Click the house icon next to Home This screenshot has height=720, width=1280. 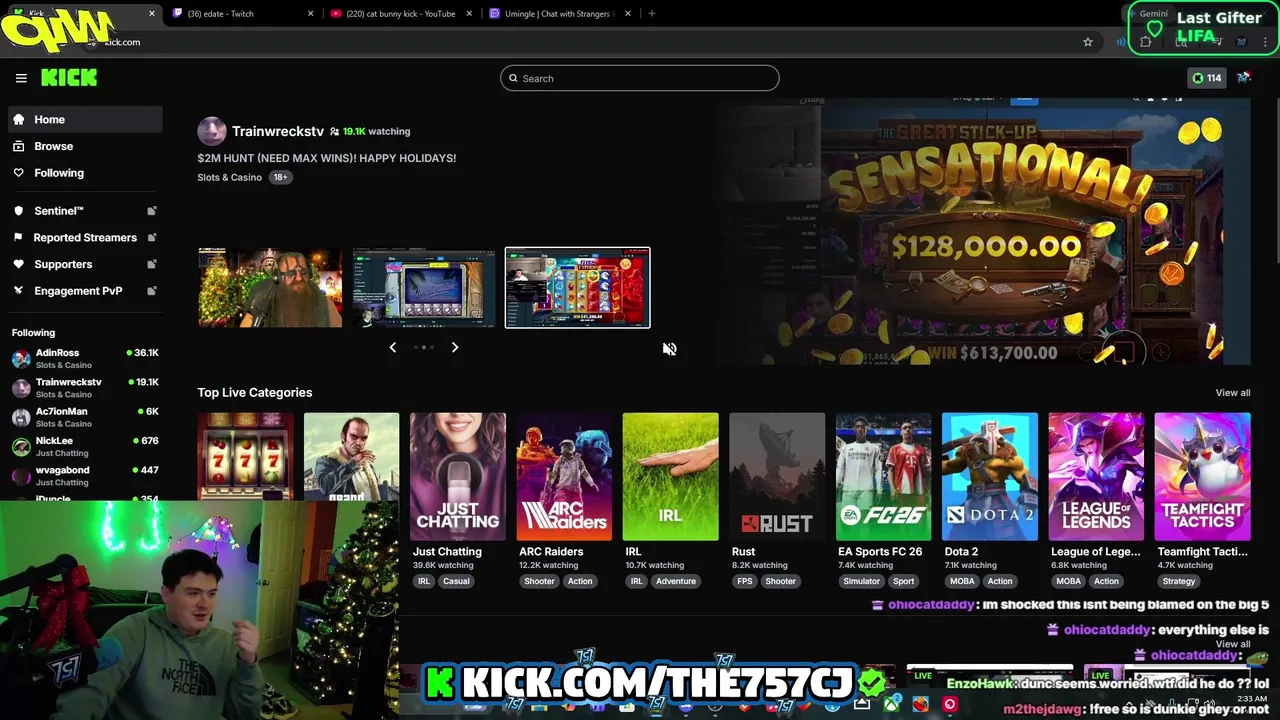coord(18,119)
